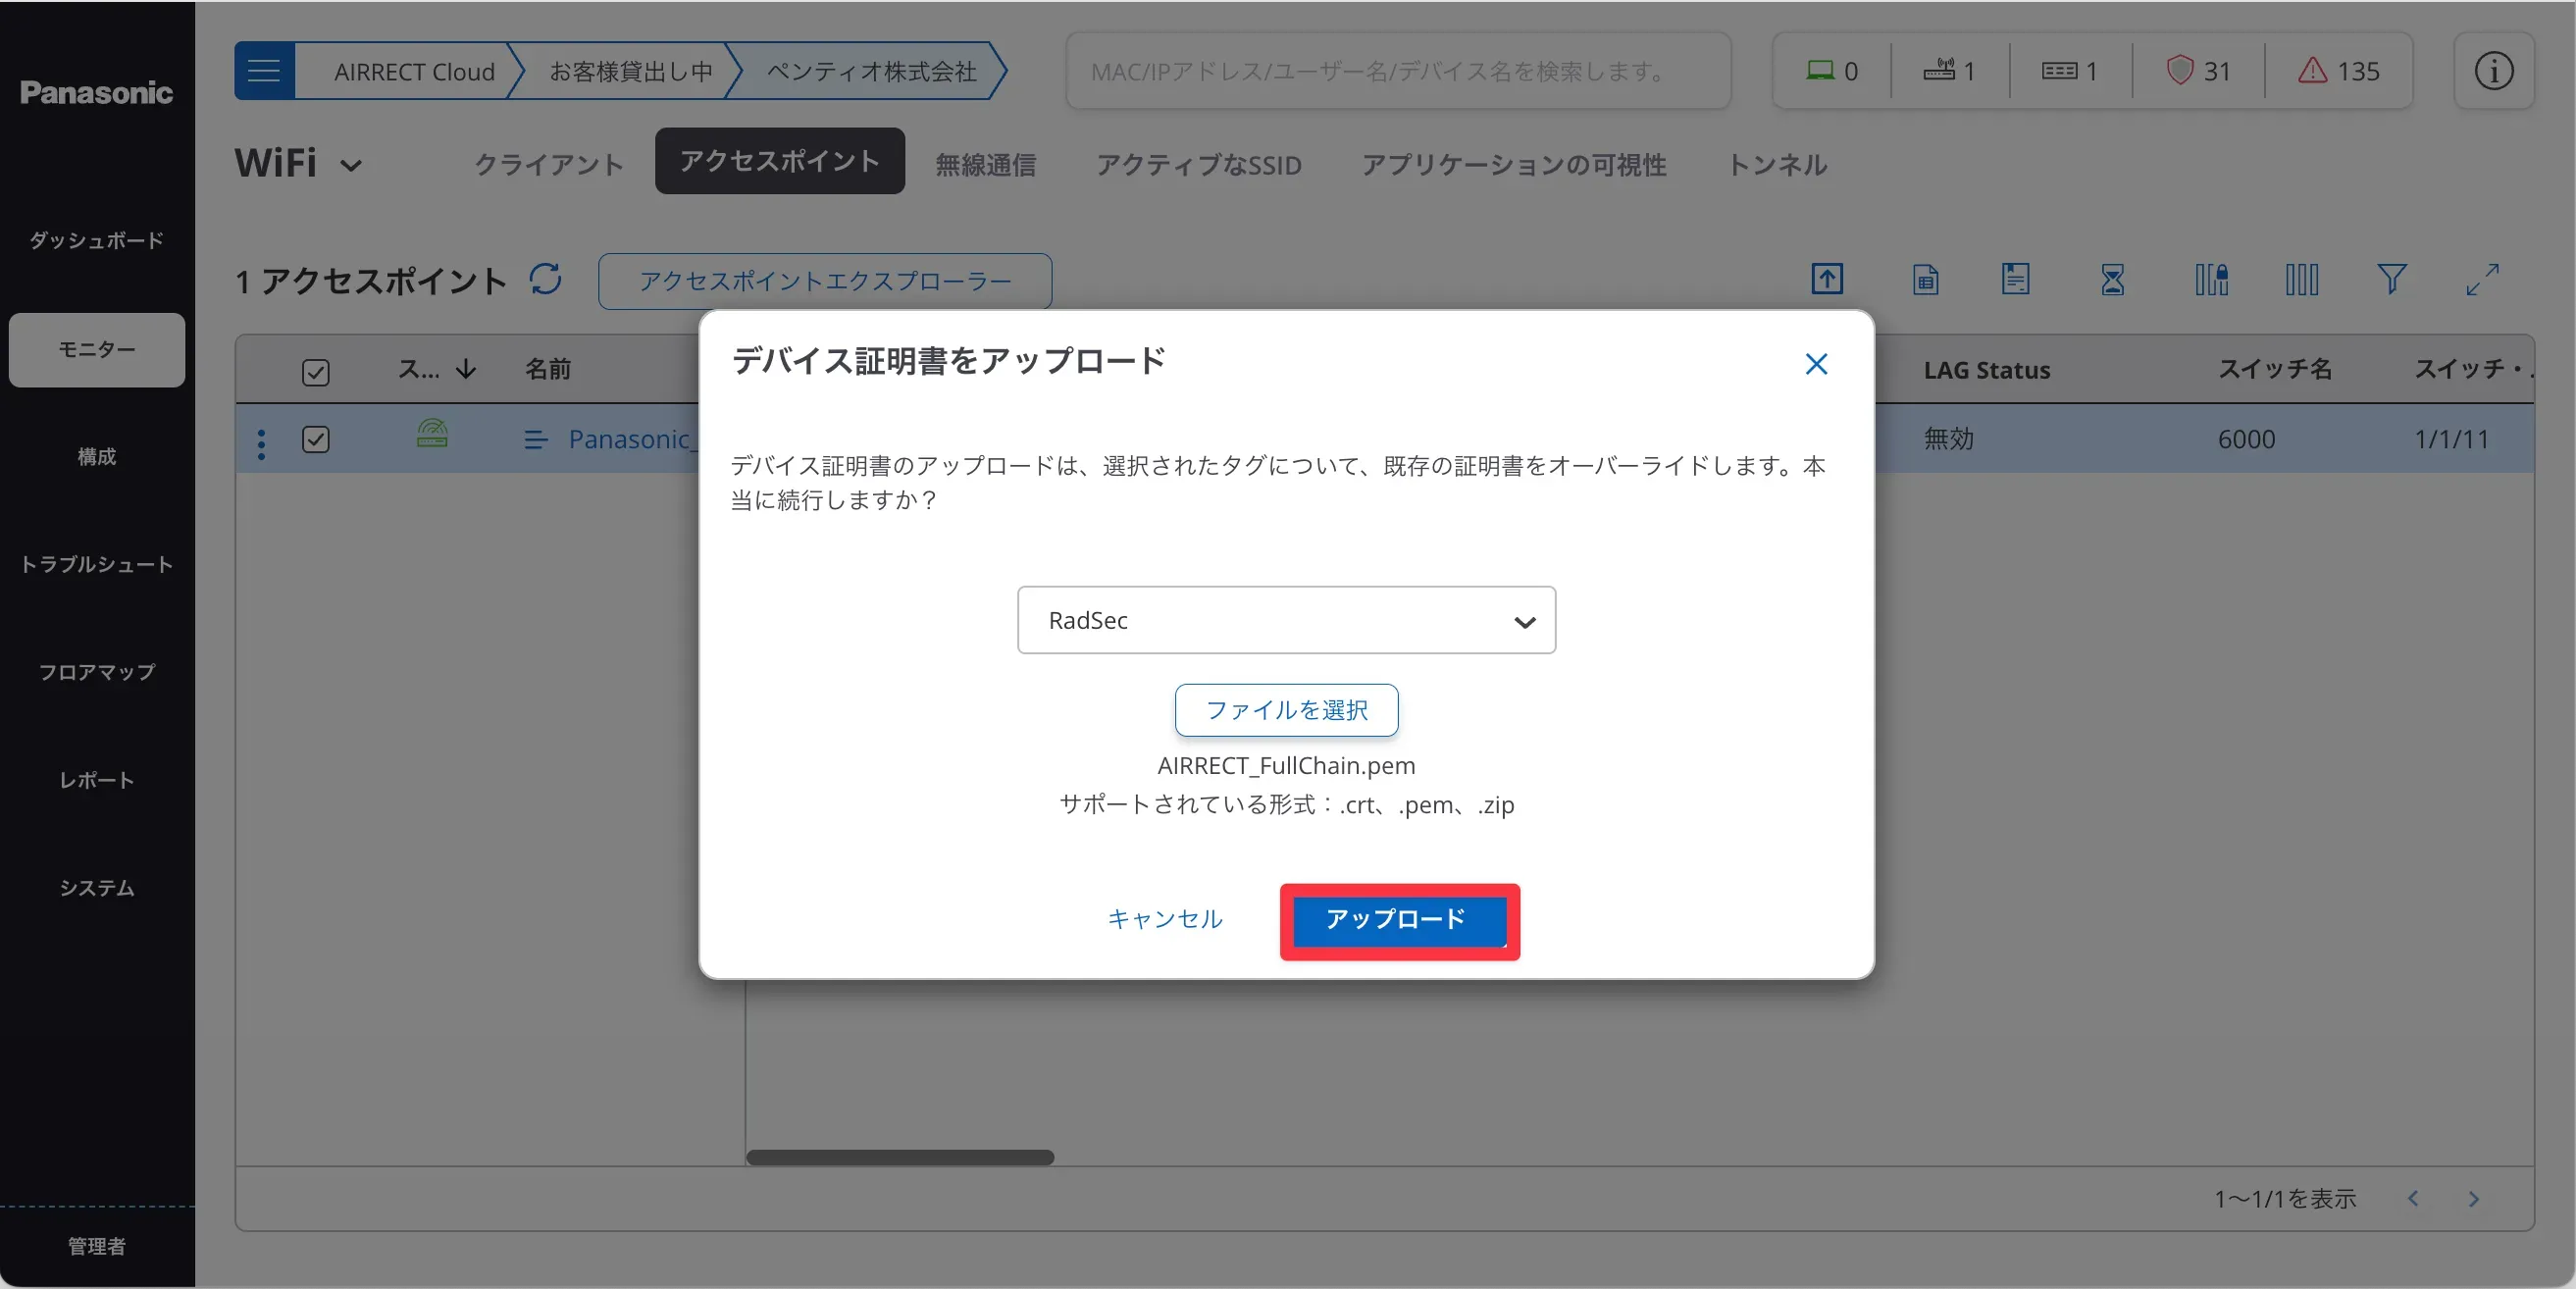The height and width of the screenshot is (1289, 2576).
Task: Click the column settings icon
Action: (2301, 279)
